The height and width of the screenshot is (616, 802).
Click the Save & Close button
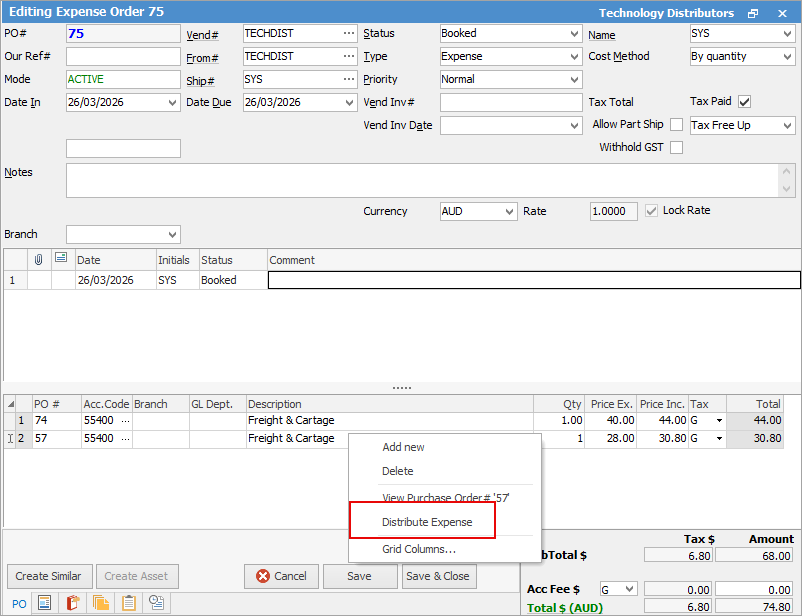point(438,576)
